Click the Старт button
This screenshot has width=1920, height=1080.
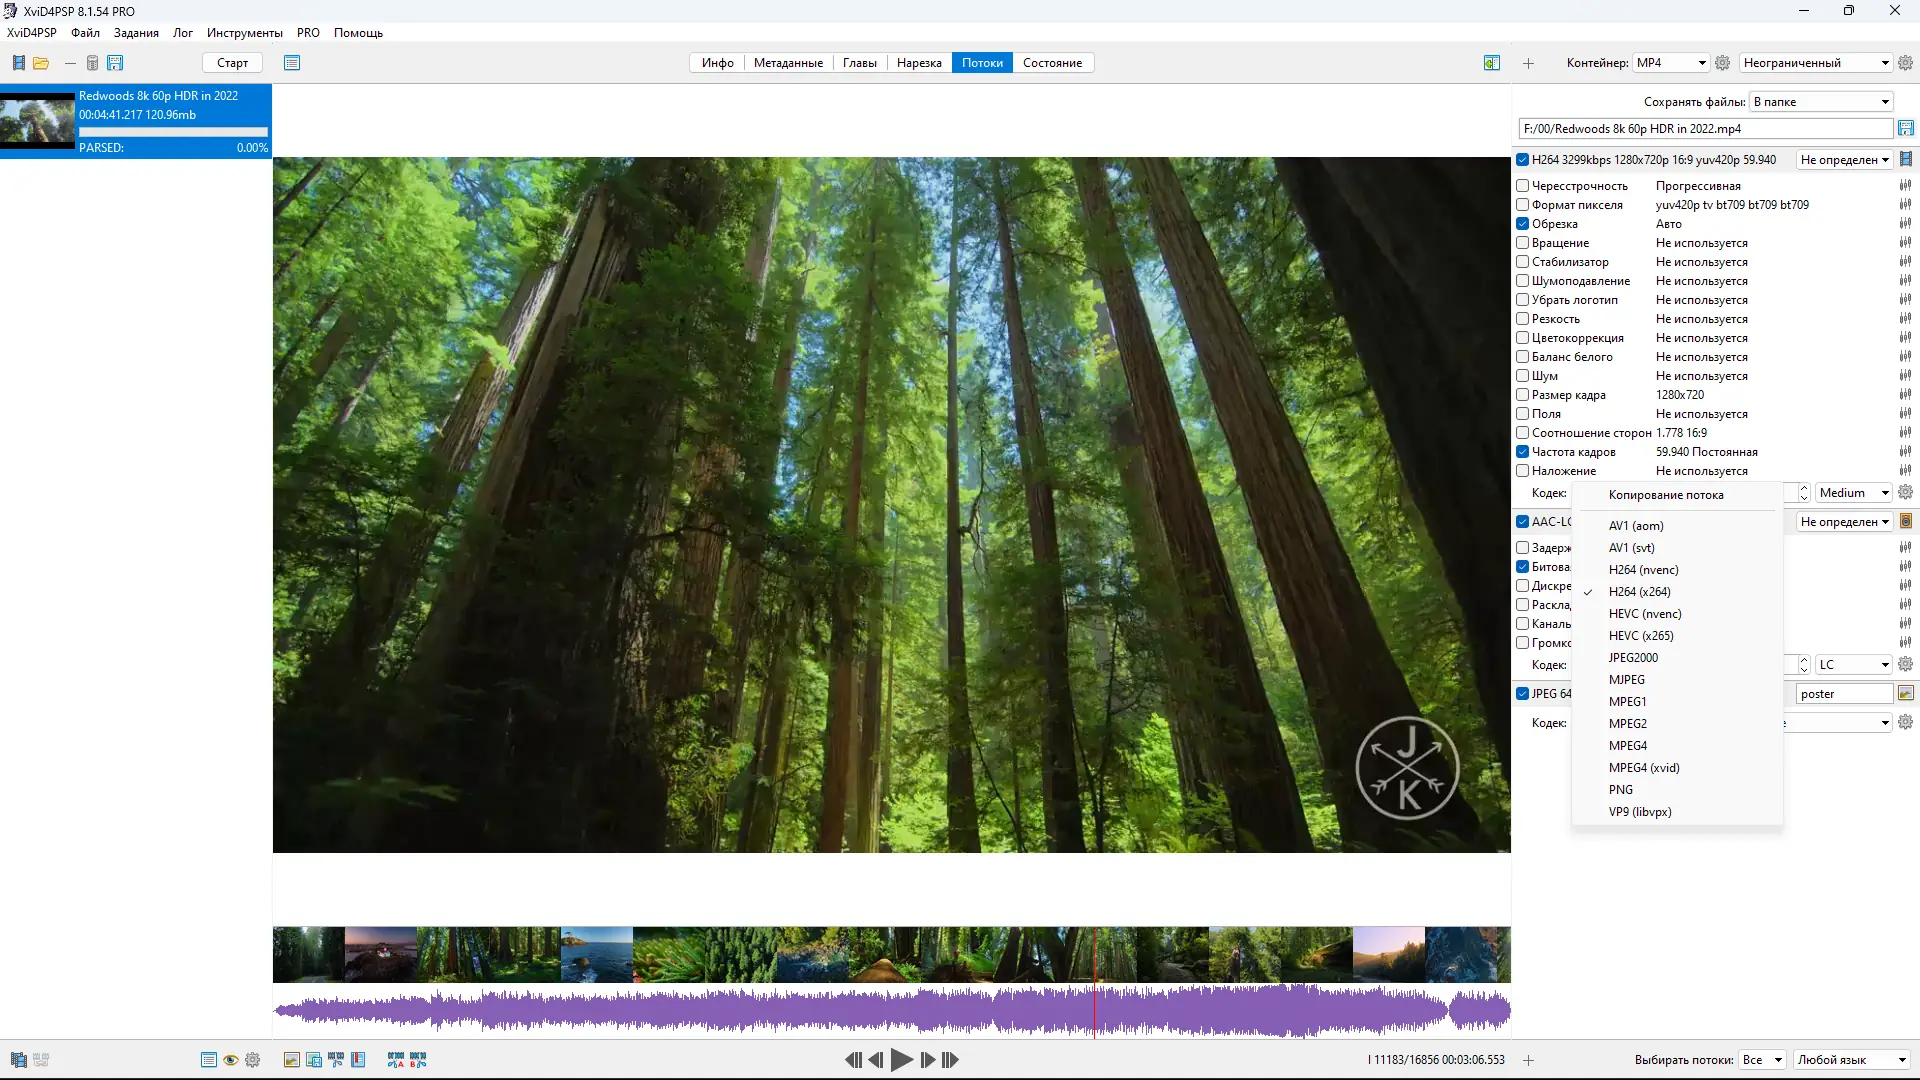232,63
